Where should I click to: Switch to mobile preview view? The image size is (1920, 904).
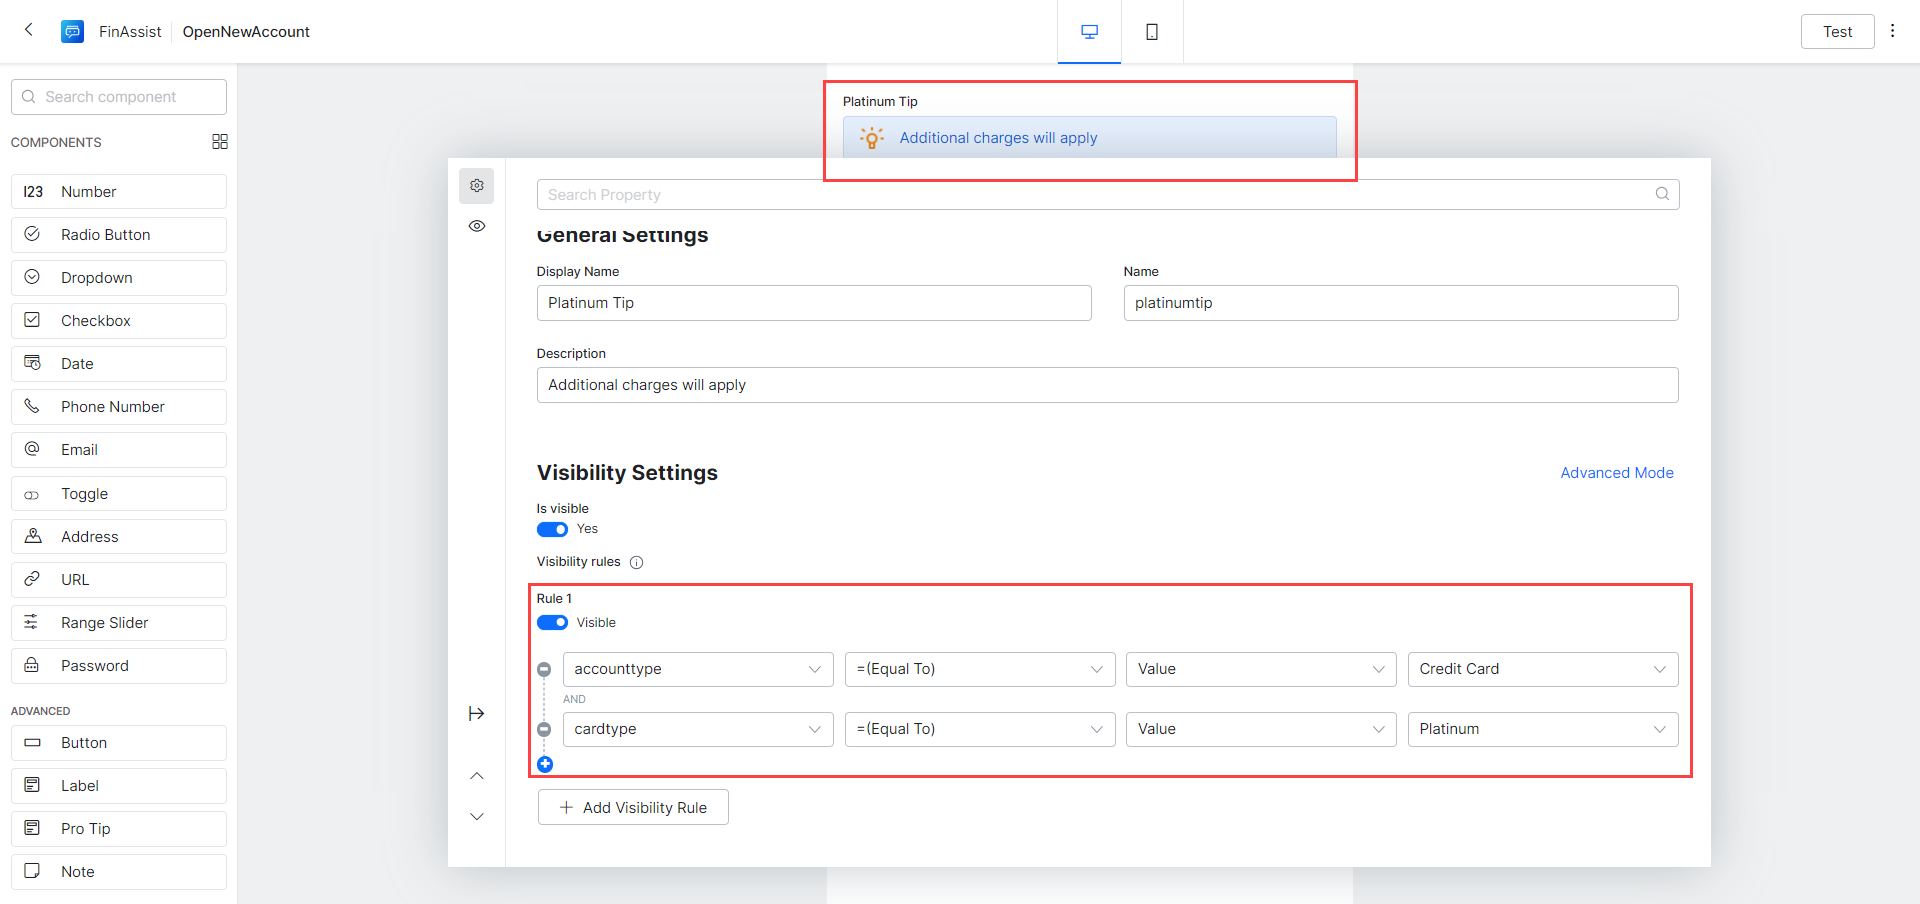1152,32
